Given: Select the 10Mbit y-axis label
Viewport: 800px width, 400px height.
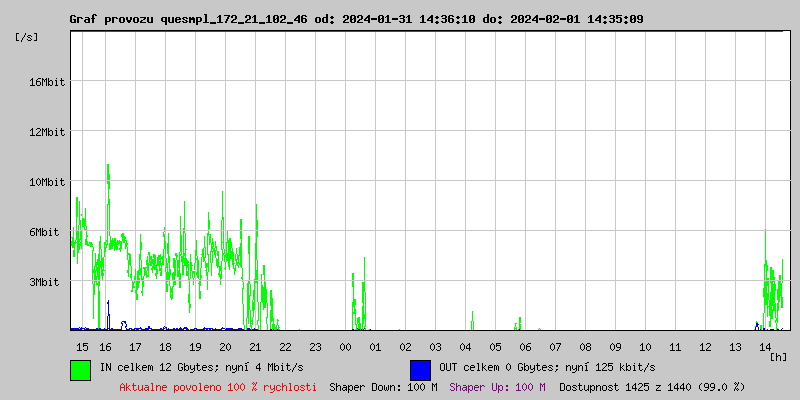Looking at the screenshot, I should coord(47,182).
